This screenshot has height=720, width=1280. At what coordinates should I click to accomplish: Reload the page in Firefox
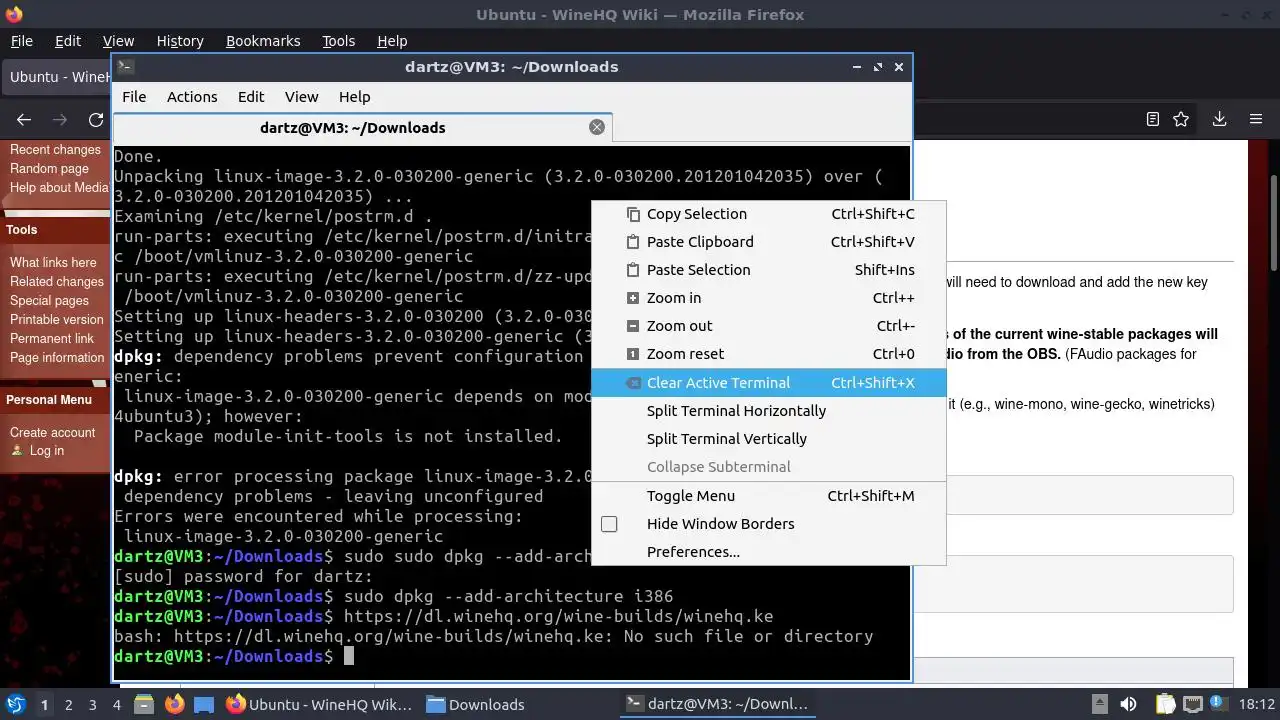[x=96, y=120]
